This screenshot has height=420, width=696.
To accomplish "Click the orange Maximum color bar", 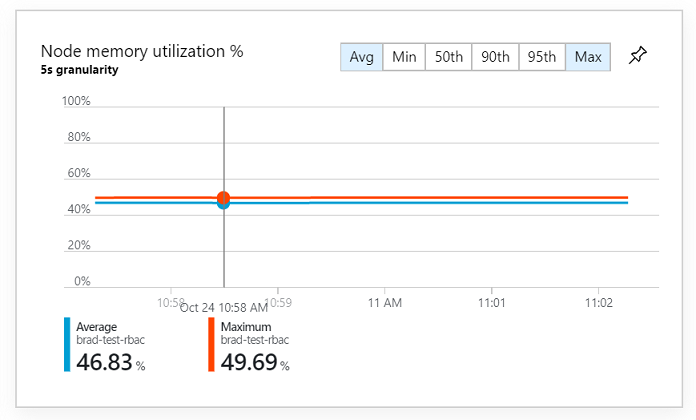I will (211, 345).
